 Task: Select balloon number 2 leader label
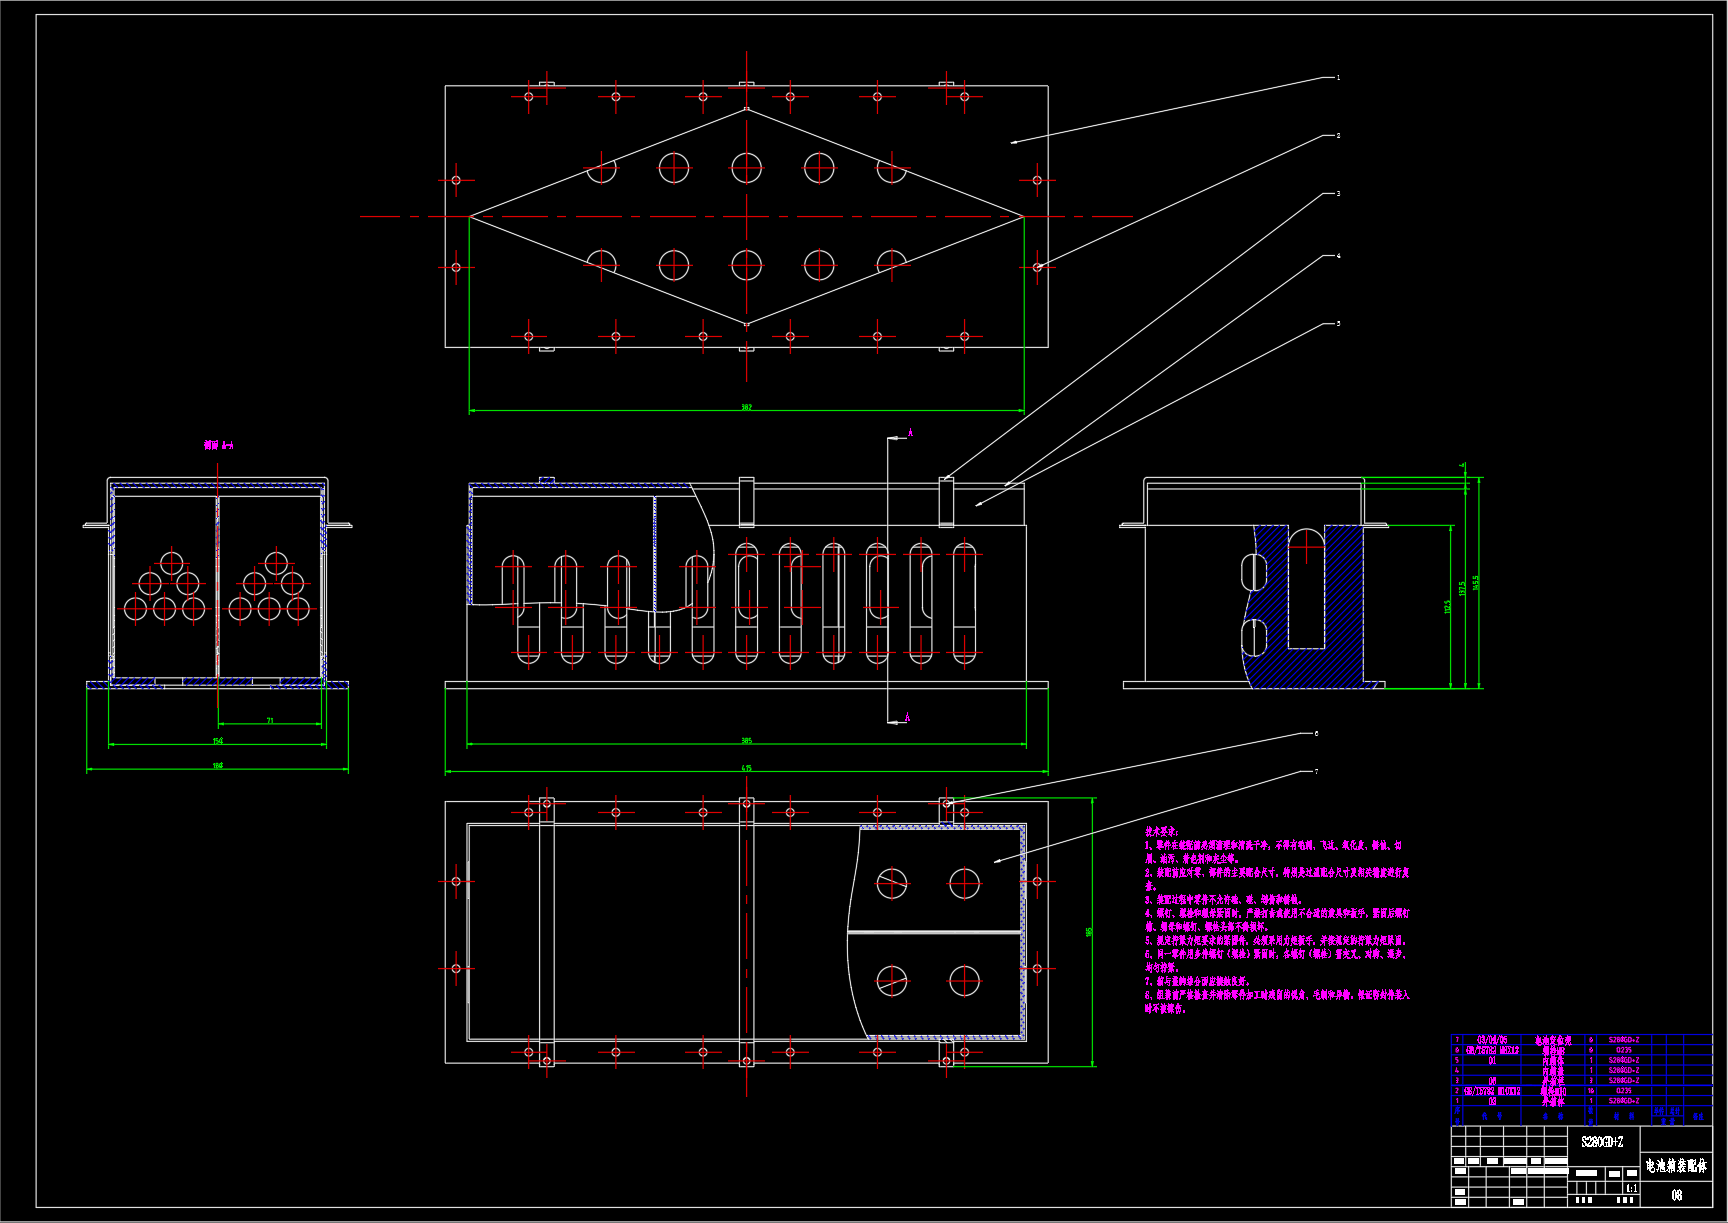pos(1338,136)
